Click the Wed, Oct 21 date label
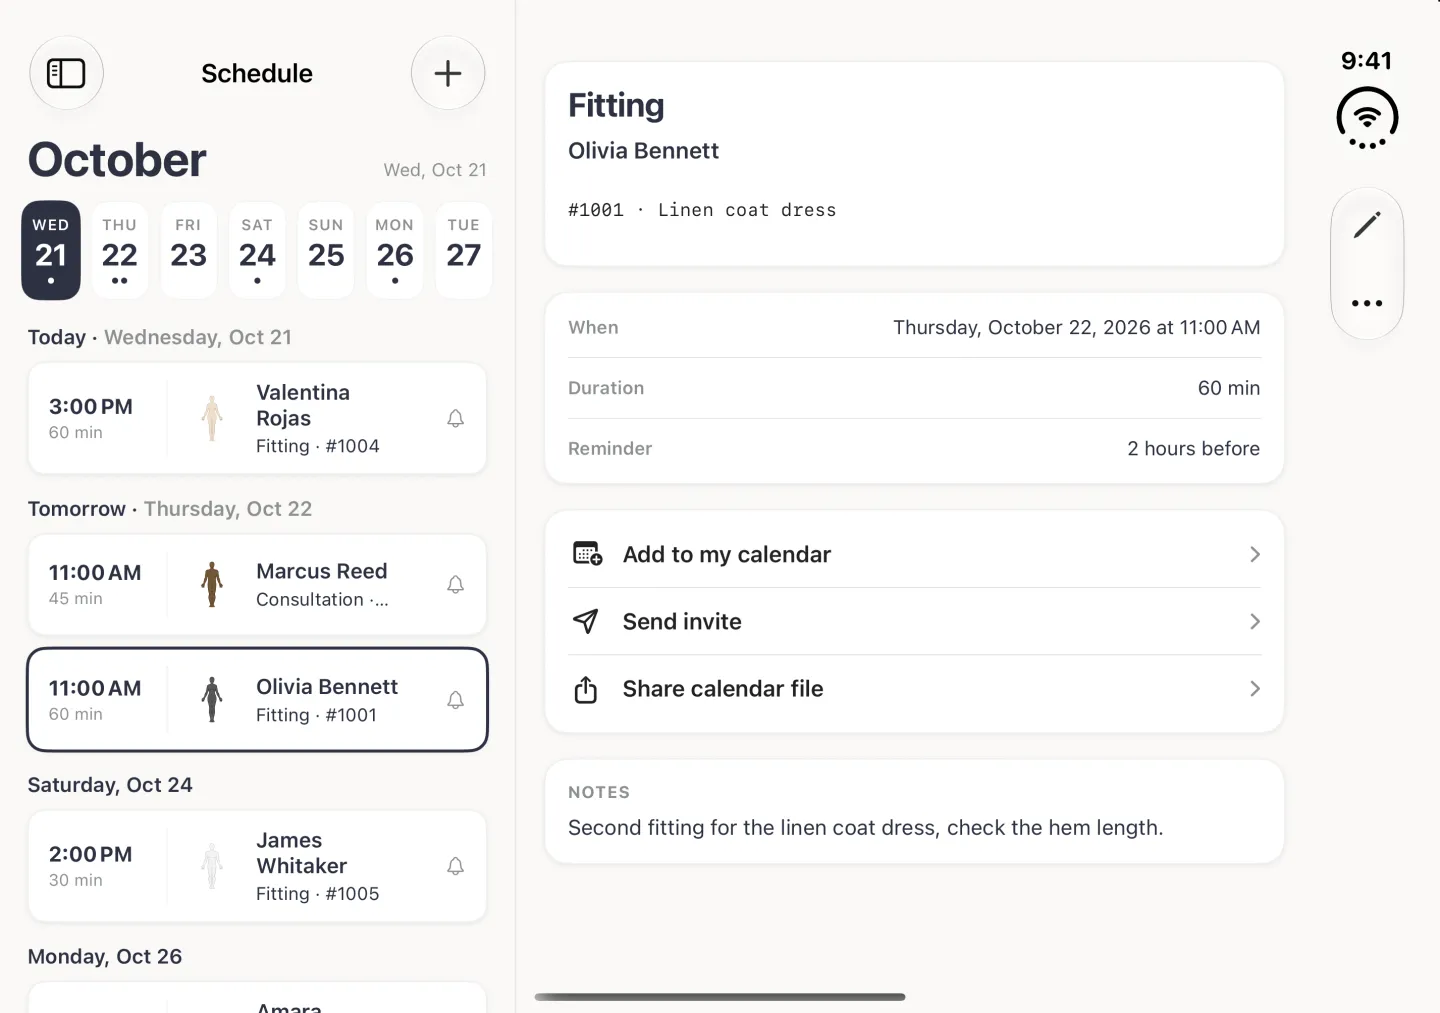 pyautogui.click(x=435, y=170)
